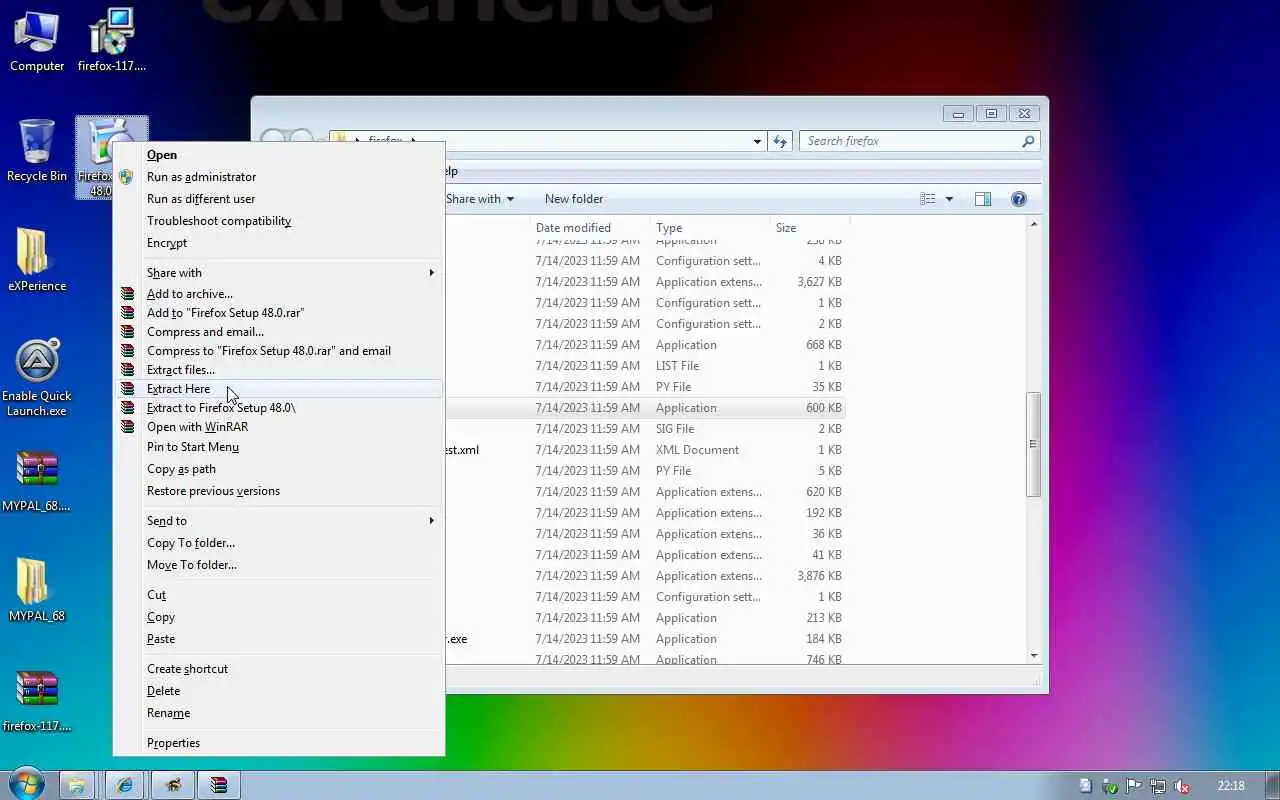Screen dimensions: 1280x800
Task: Click the change view icon in Explorer
Action: click(x=928, y=199)
